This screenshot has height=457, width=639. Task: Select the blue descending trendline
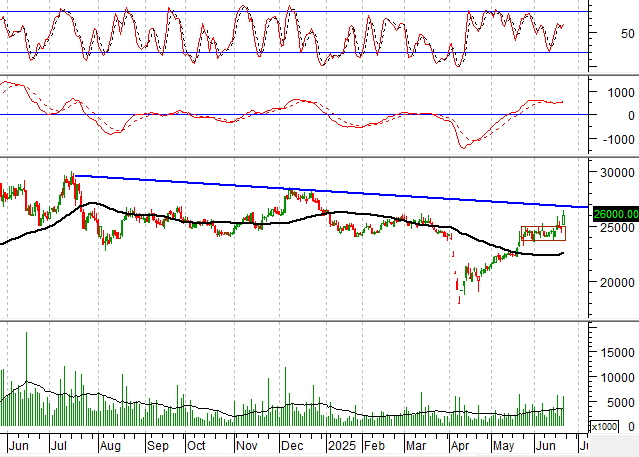(x=300, y=190)
